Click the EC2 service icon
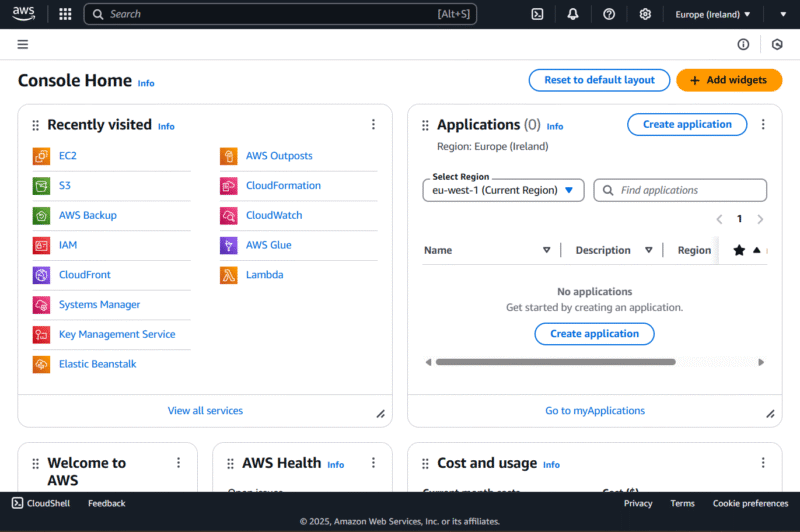This screenshot has width=800, height=532. pyautogui.click(x=41, y=156)
